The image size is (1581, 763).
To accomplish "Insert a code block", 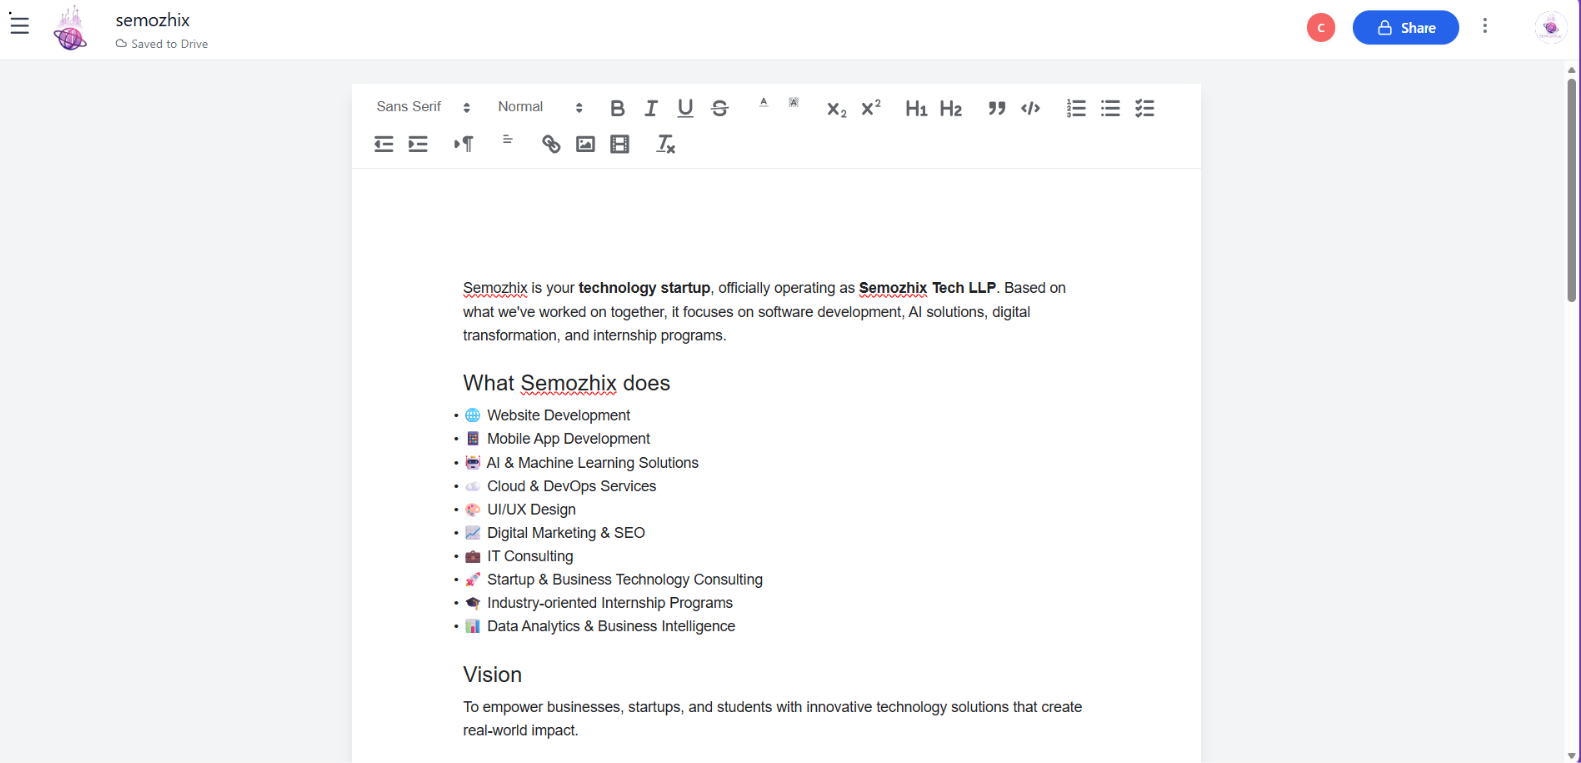I will click(1031, 108).
